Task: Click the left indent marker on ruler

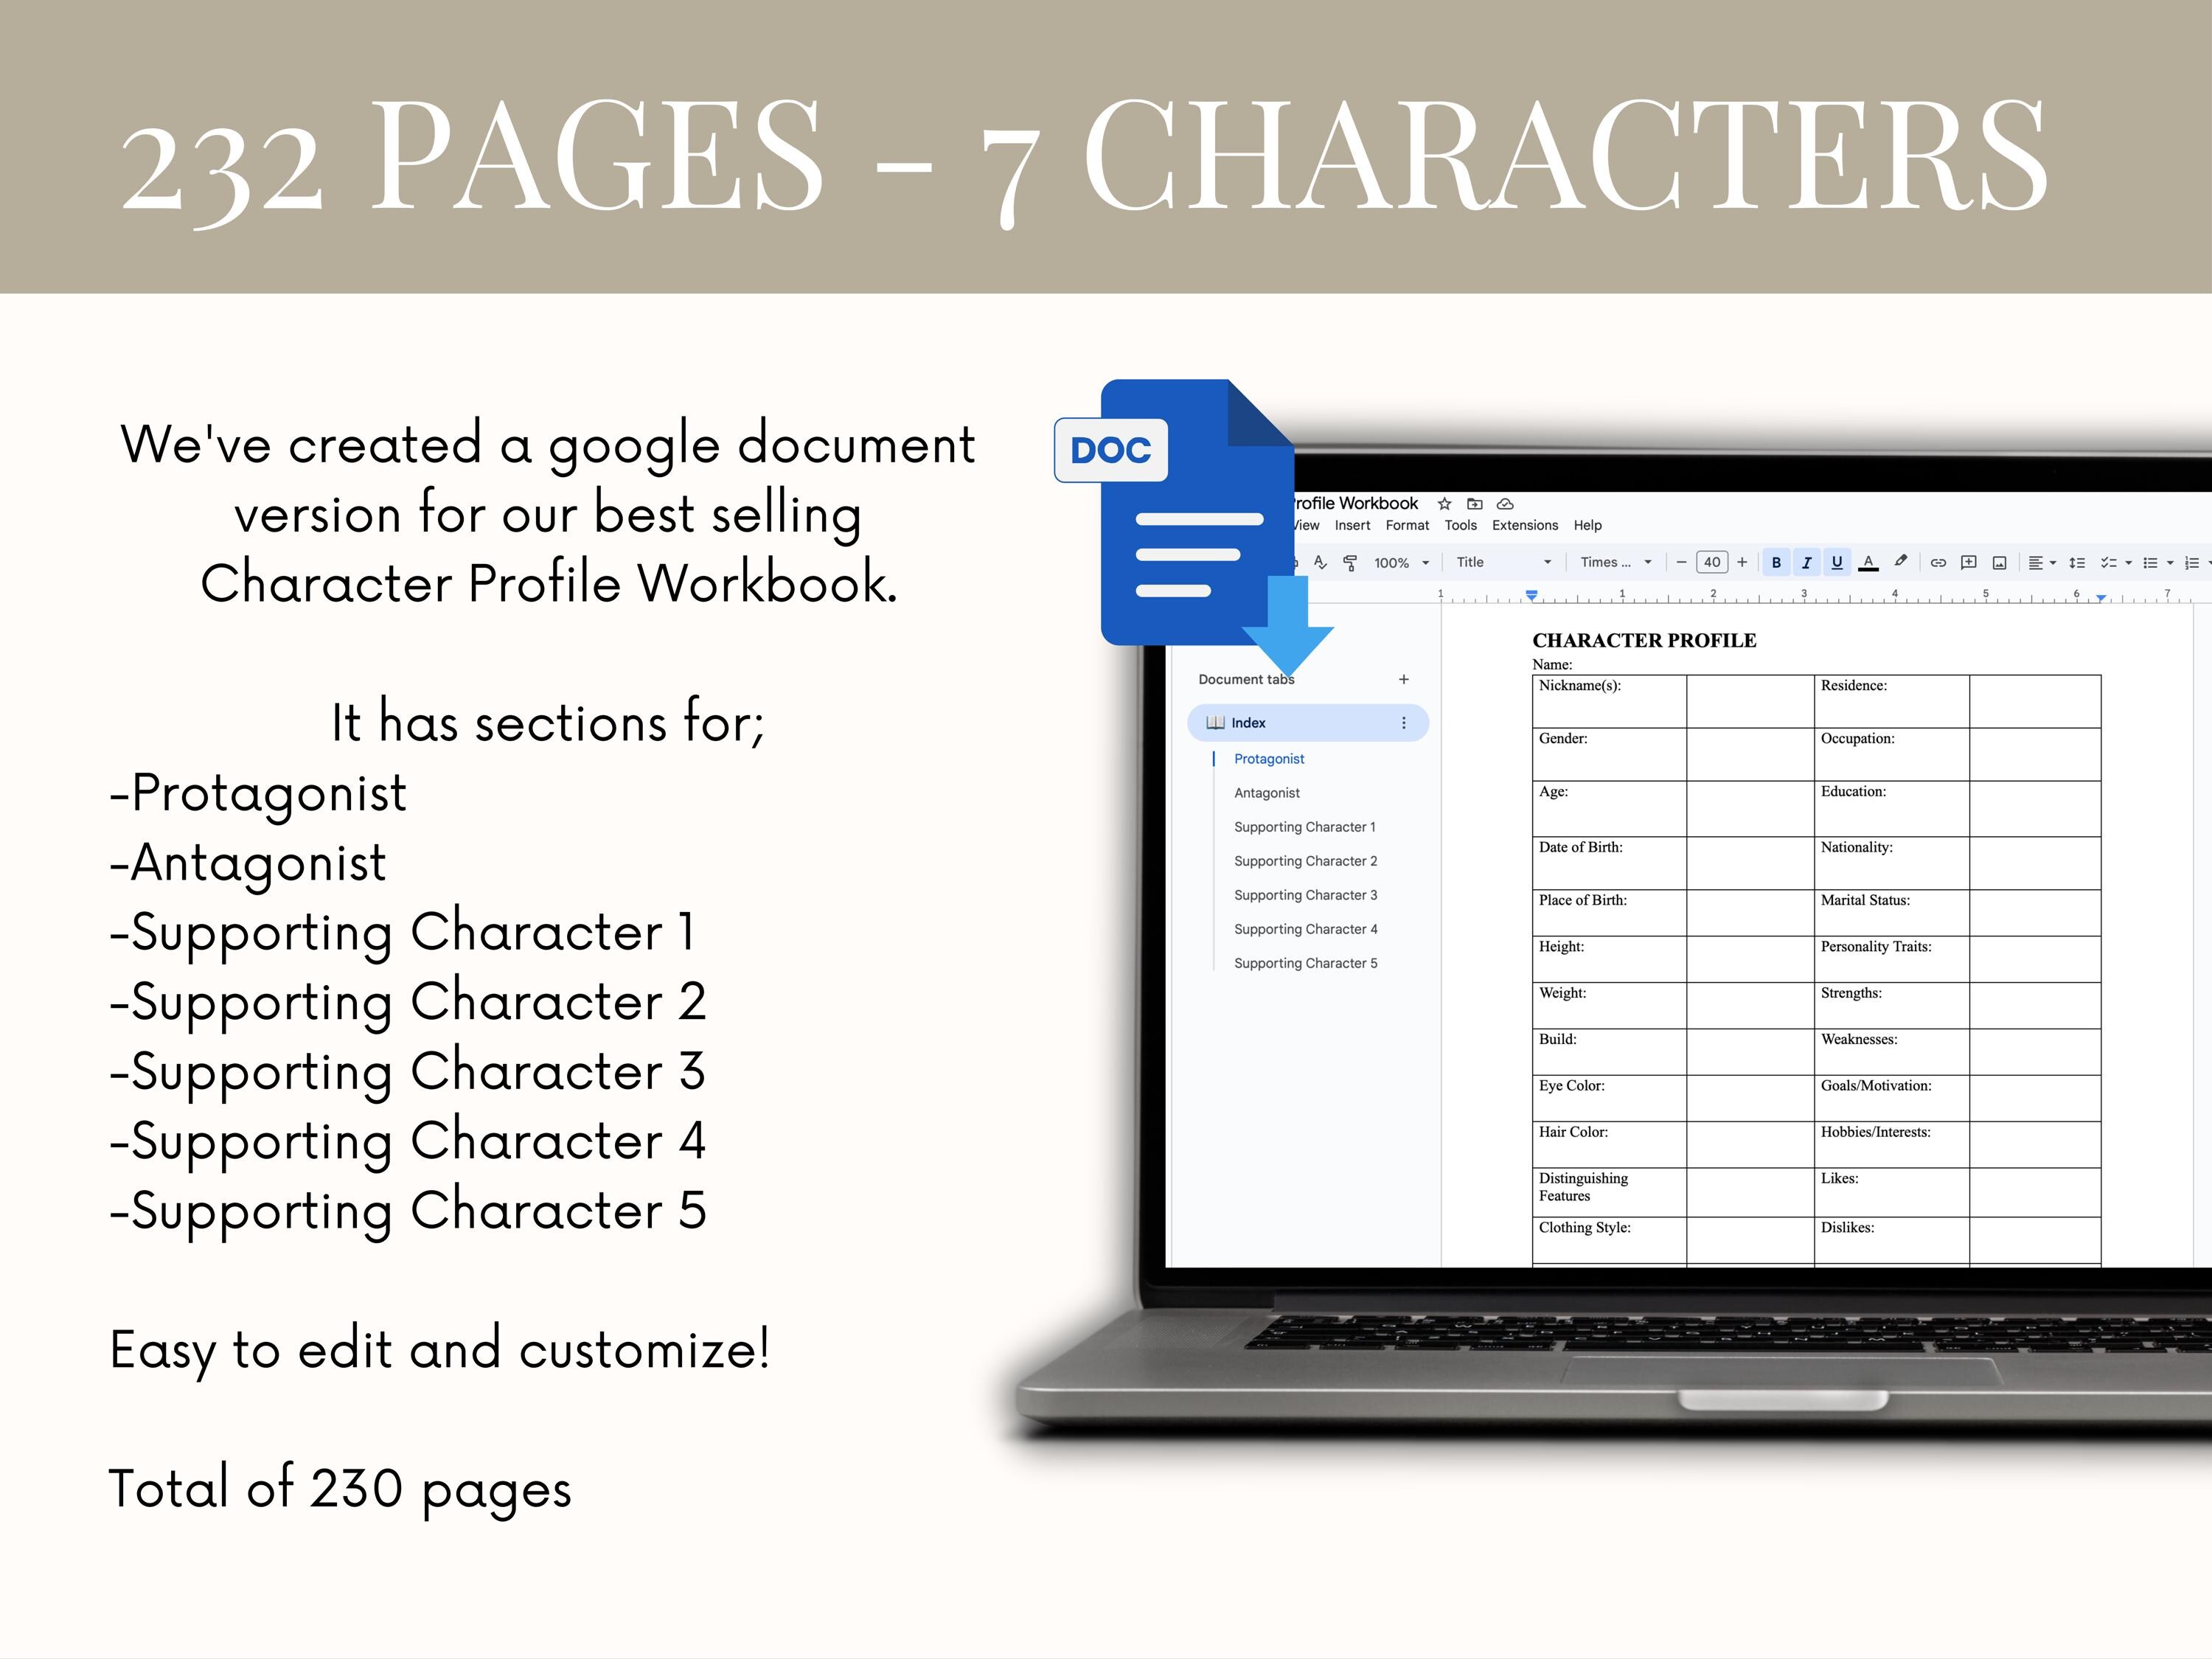Action: point(1531,596)
